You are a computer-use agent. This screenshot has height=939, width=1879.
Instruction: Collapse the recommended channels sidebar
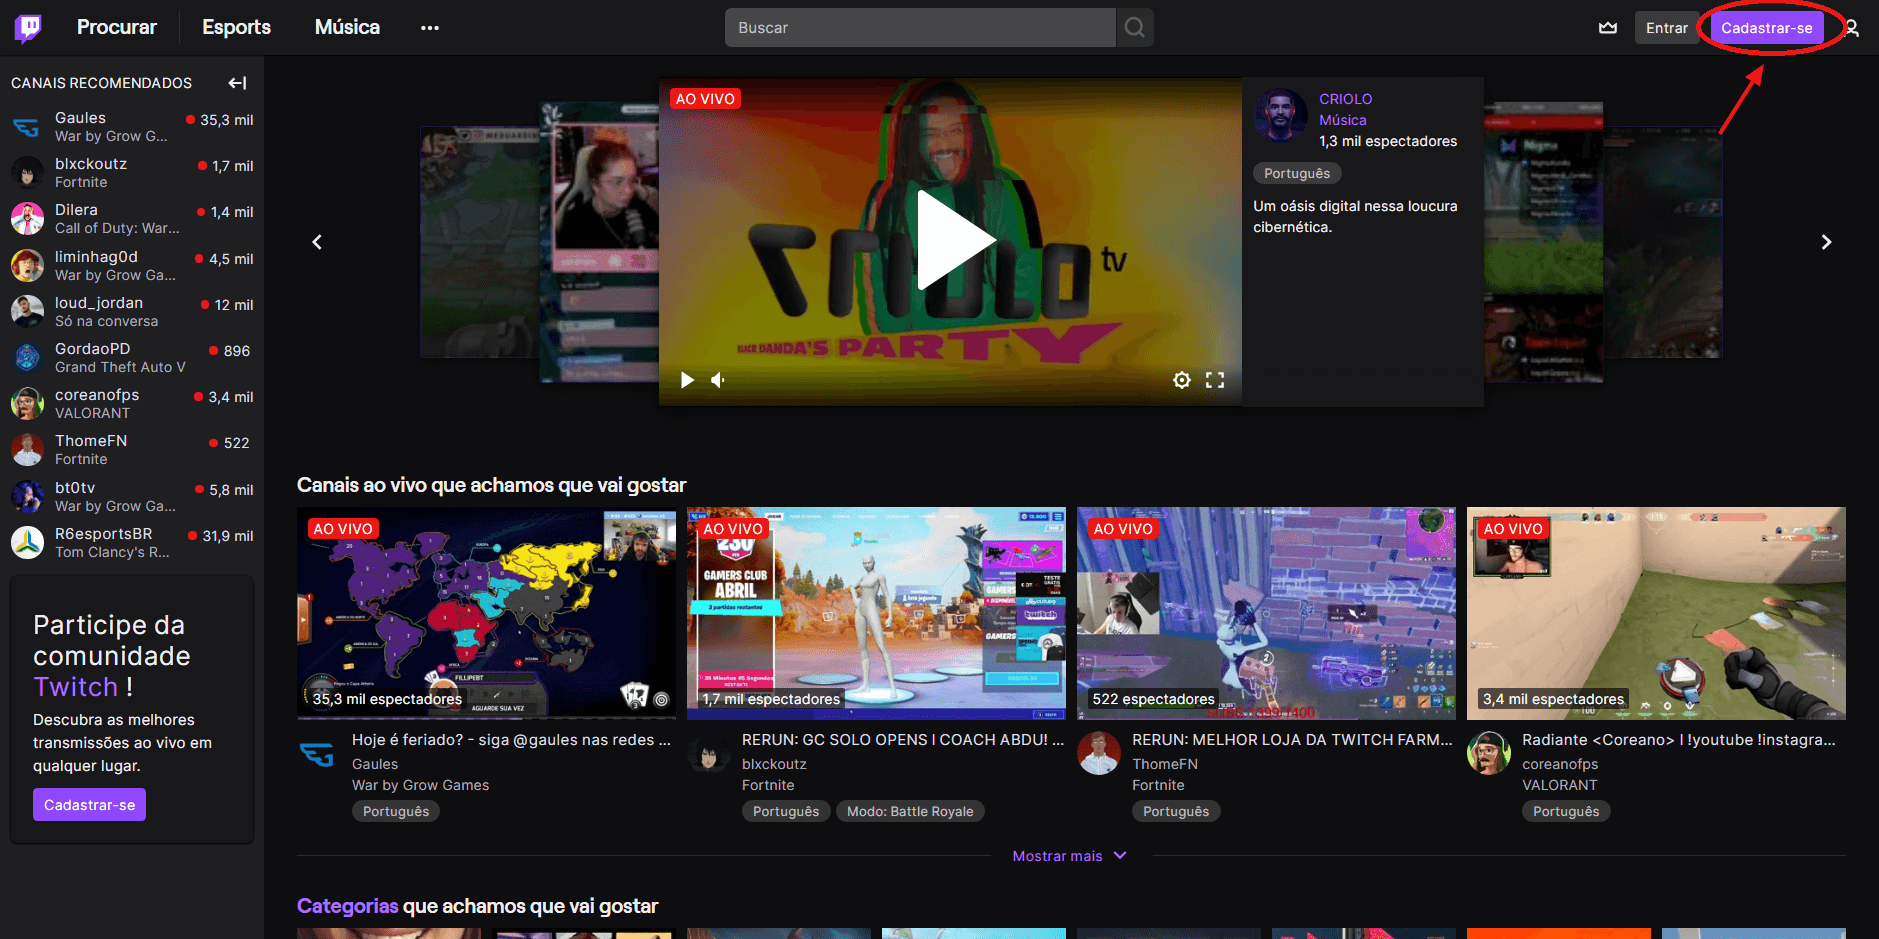(237, 83)
